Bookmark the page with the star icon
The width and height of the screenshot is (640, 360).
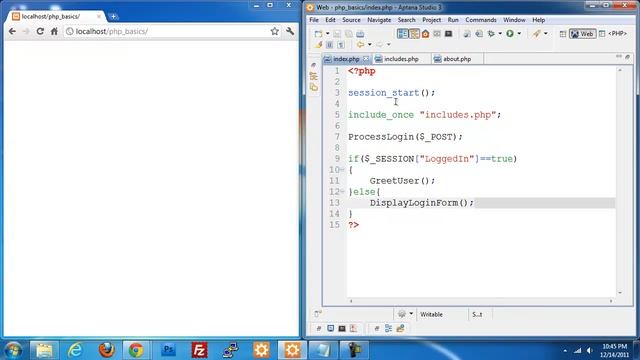(x=275, y=31)
